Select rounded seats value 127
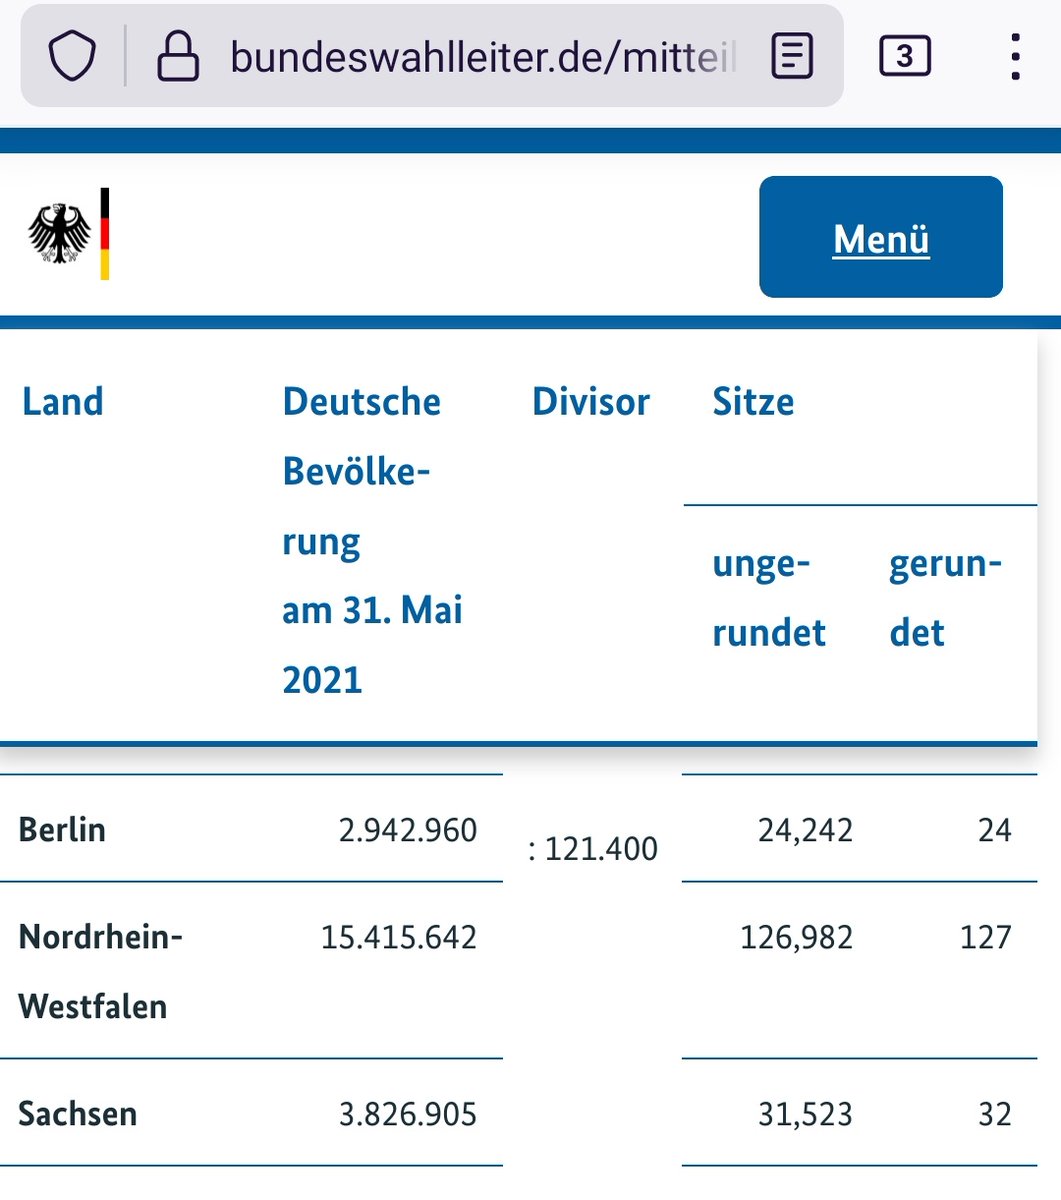The height and width of the screenshot is (1200, 1061). 986,937
